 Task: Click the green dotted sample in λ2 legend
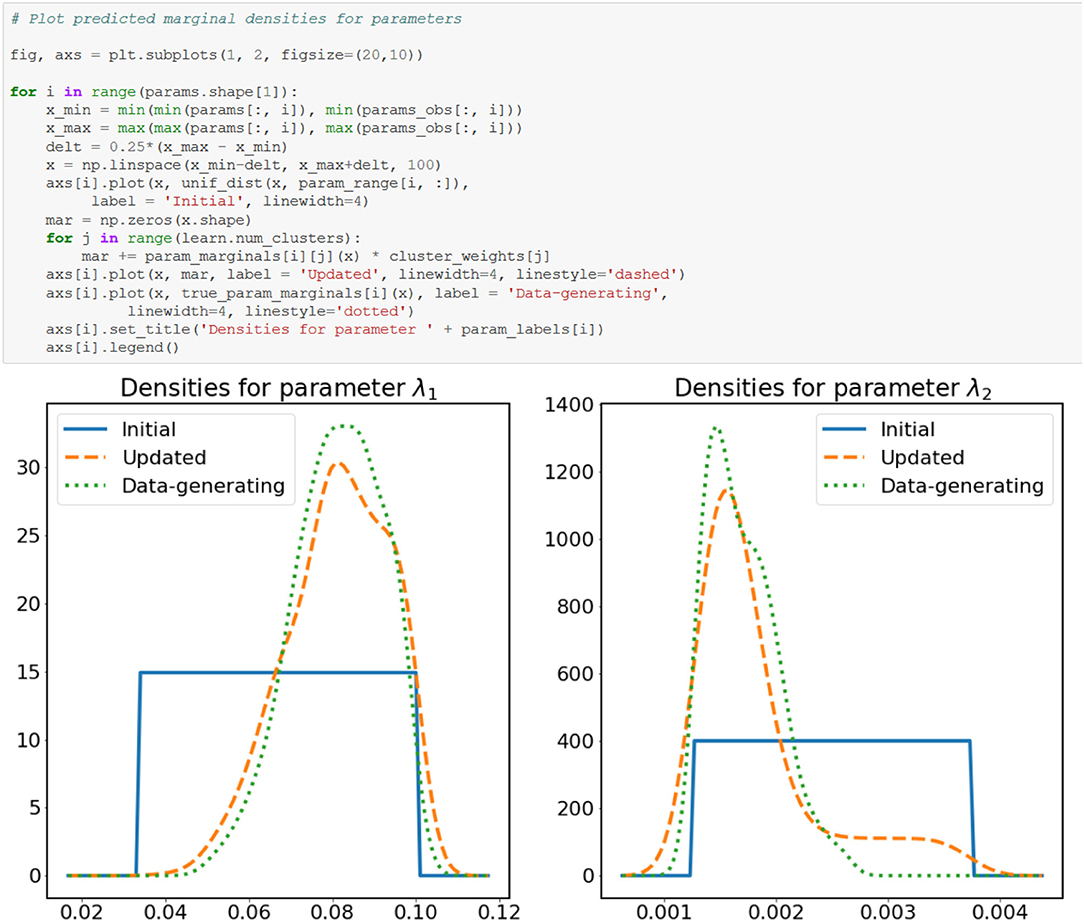(844, 486)
